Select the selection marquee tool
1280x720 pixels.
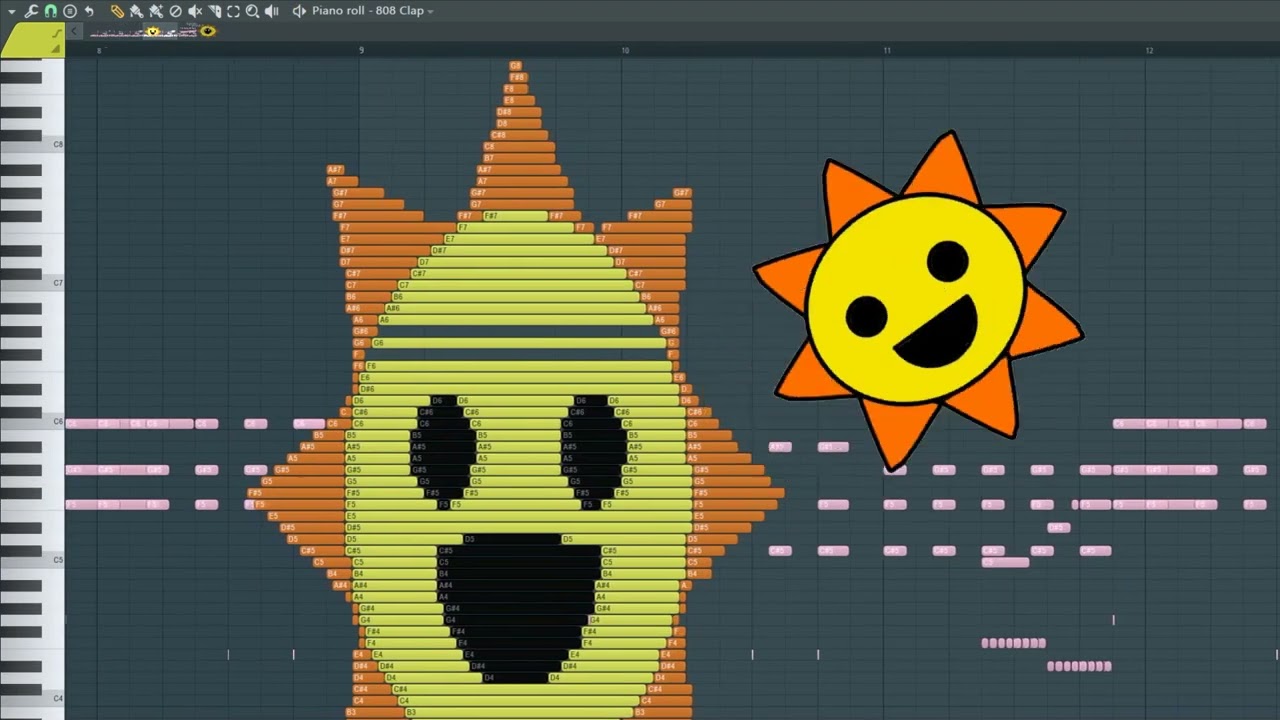pyautogui.click(x=233, y=11)
